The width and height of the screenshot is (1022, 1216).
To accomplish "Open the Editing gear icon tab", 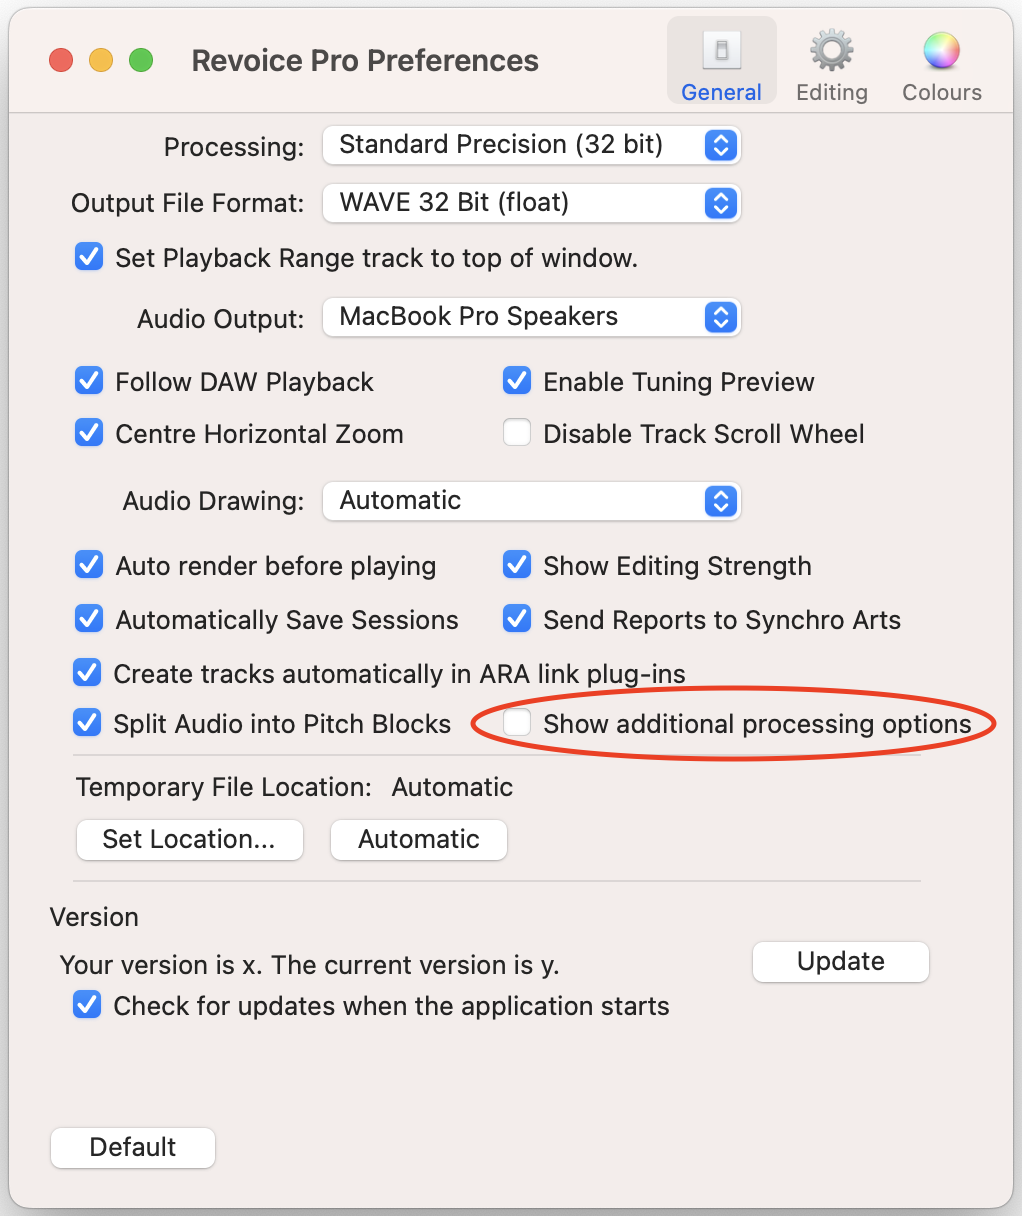I will pyautogui.click(x=831, y=50).
